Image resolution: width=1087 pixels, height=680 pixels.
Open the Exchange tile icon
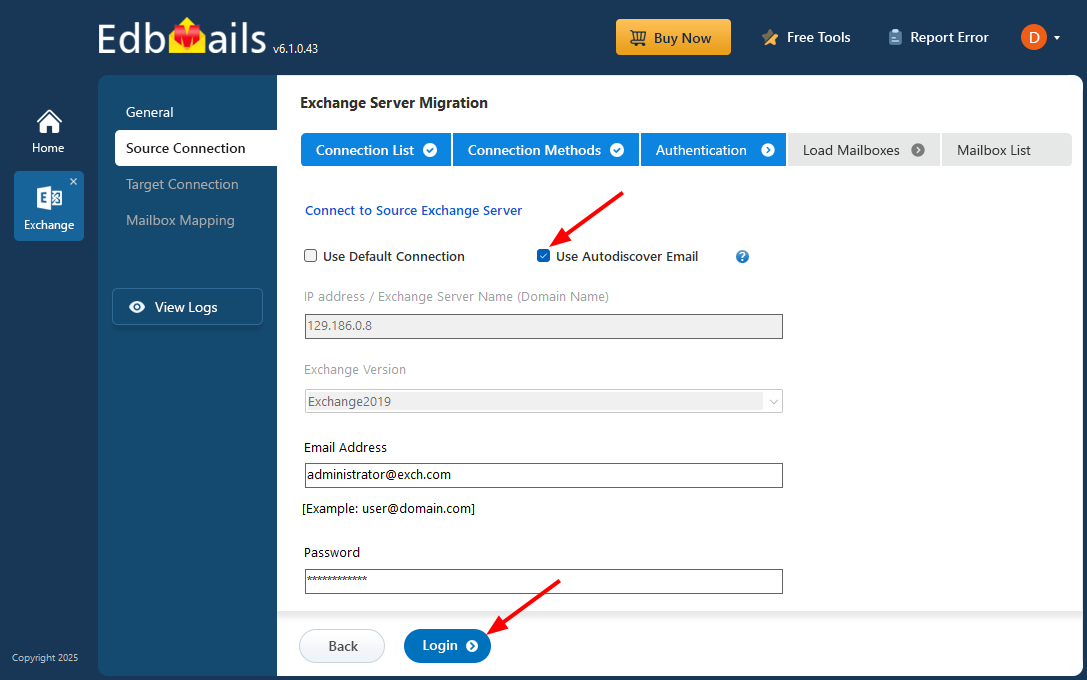pos(49,198)
